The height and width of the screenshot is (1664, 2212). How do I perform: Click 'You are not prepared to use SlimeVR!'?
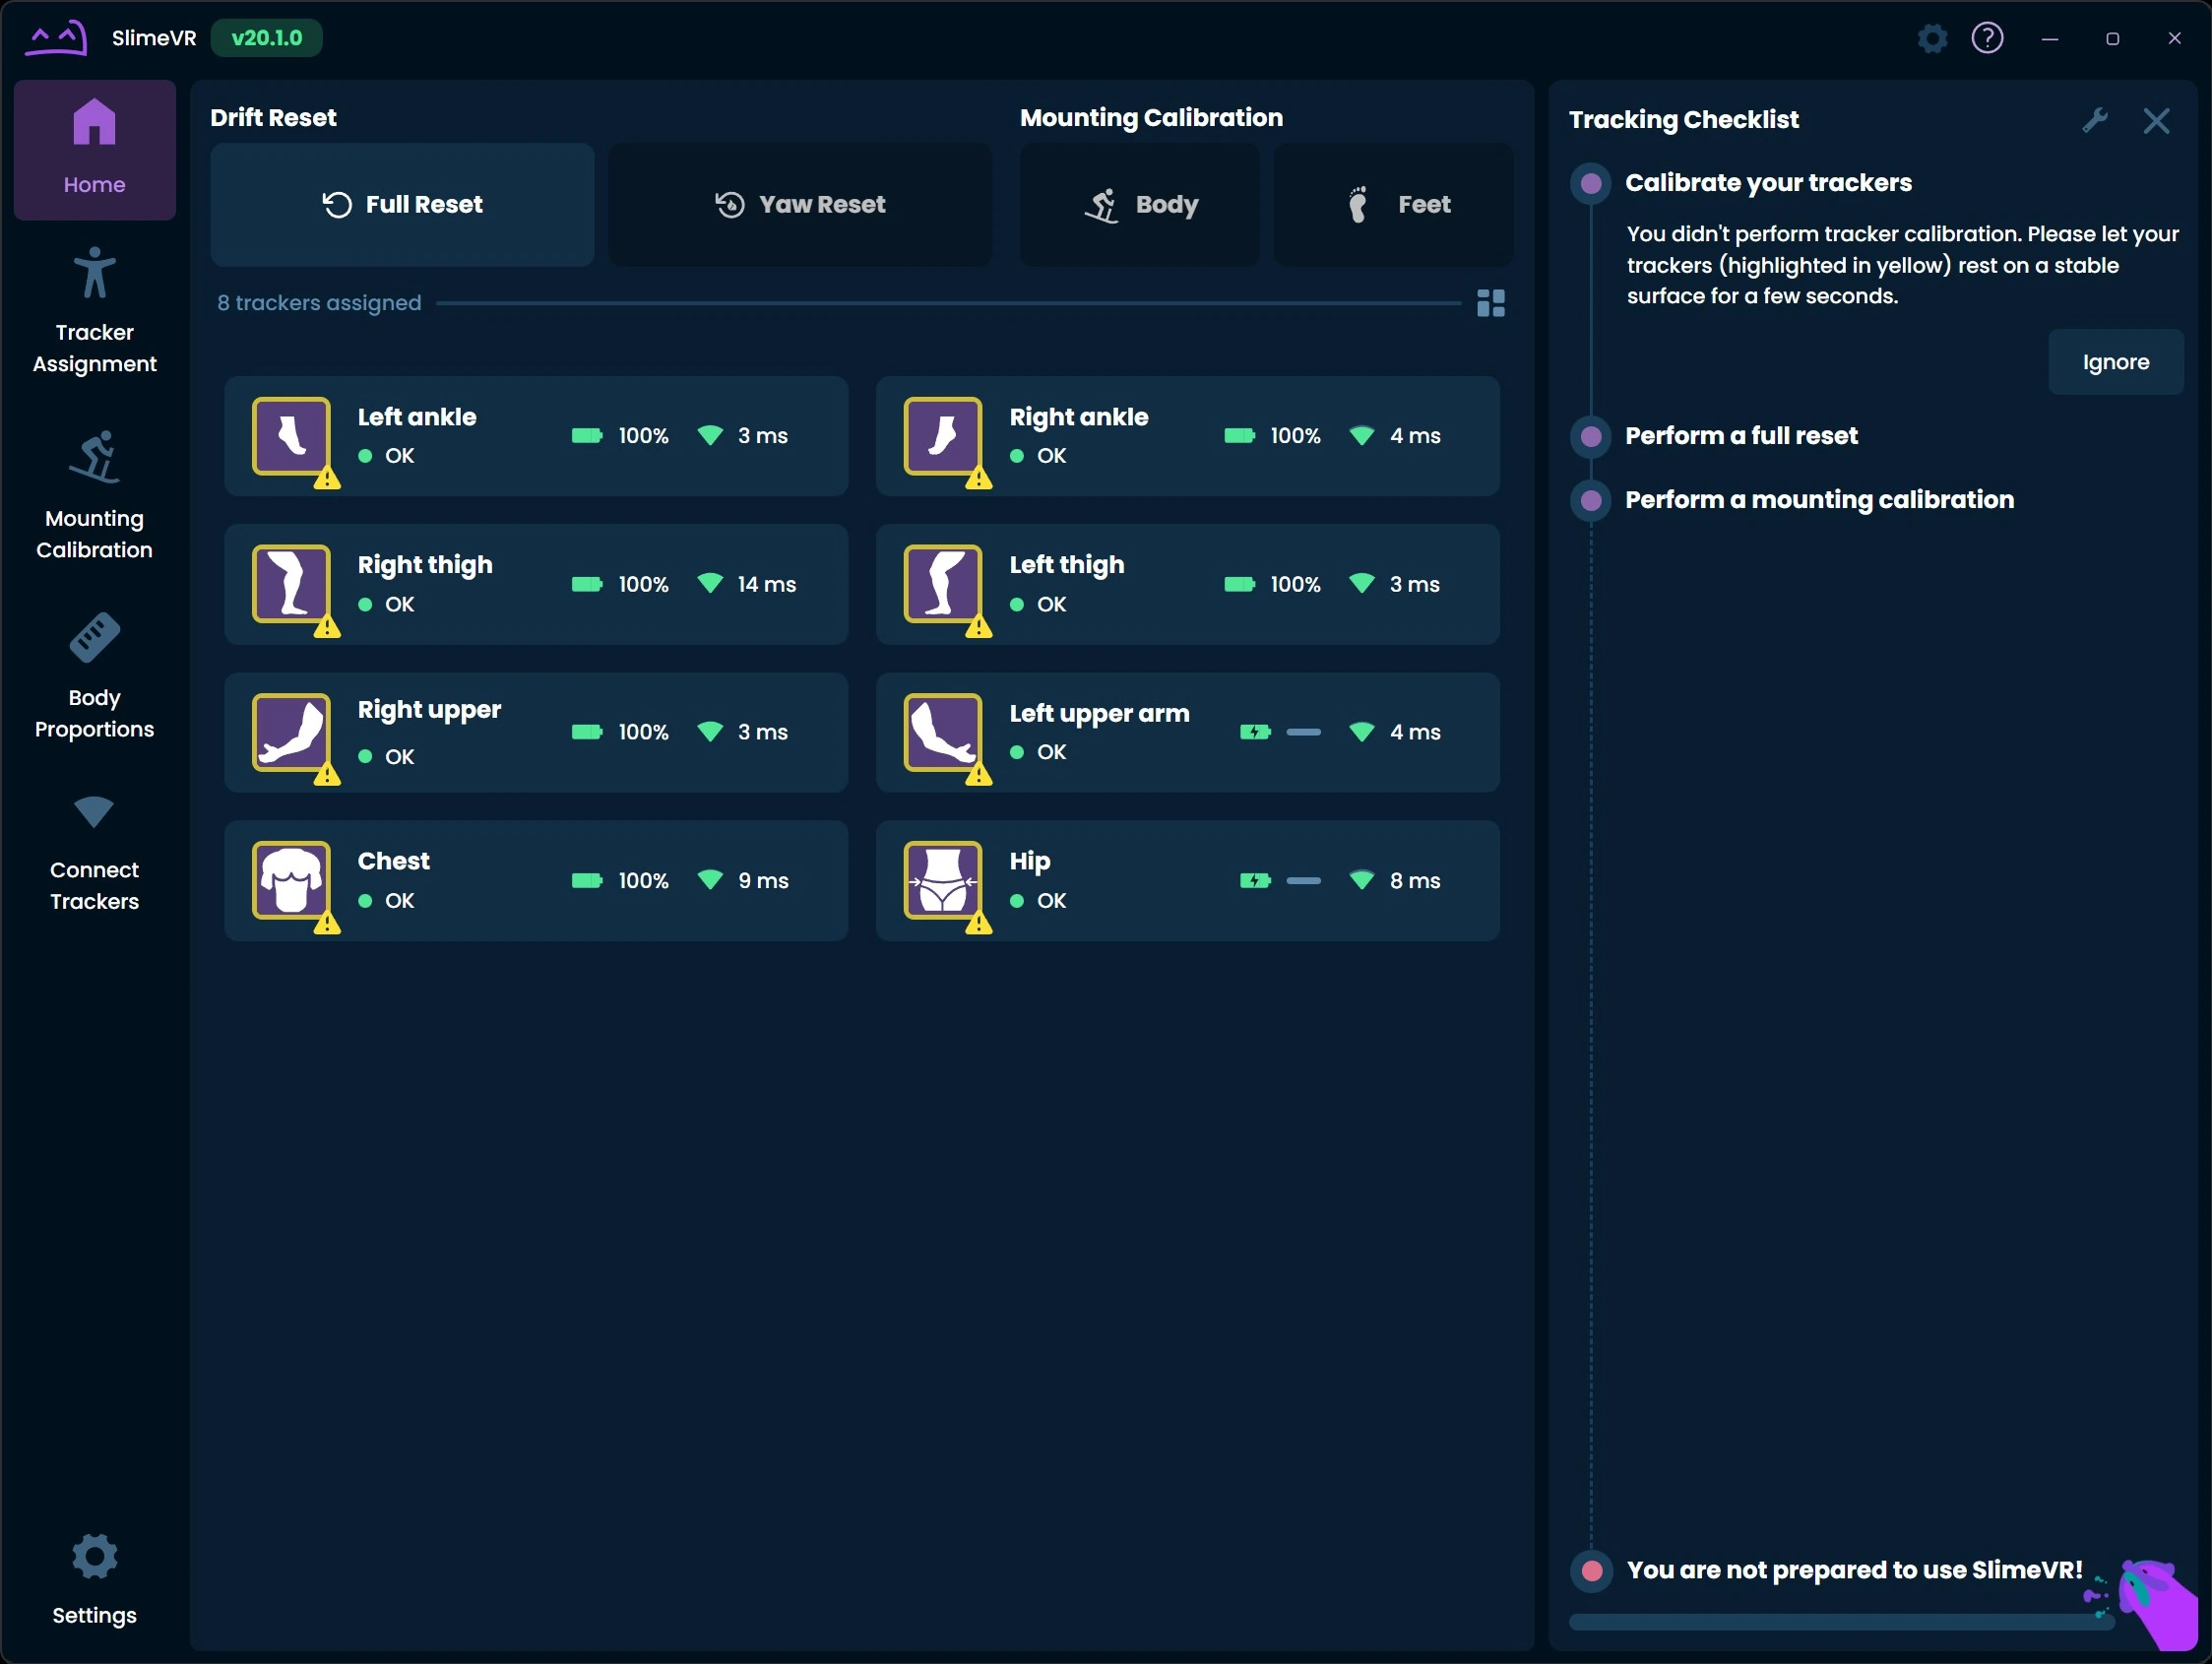click(1854, 1570)
